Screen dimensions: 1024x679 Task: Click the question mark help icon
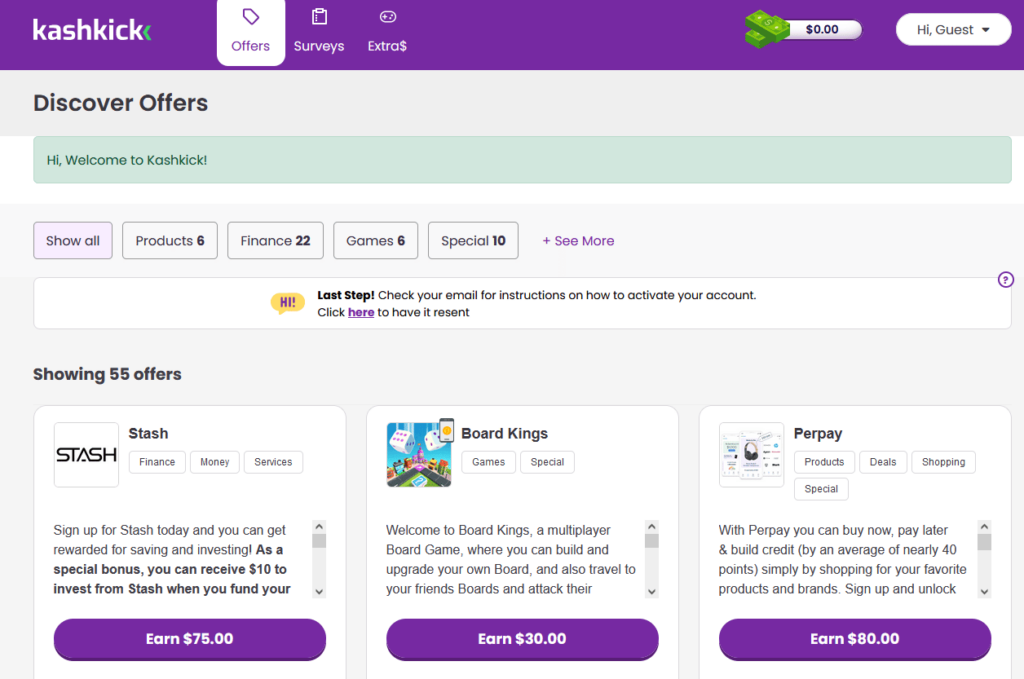click(1006, 279)
